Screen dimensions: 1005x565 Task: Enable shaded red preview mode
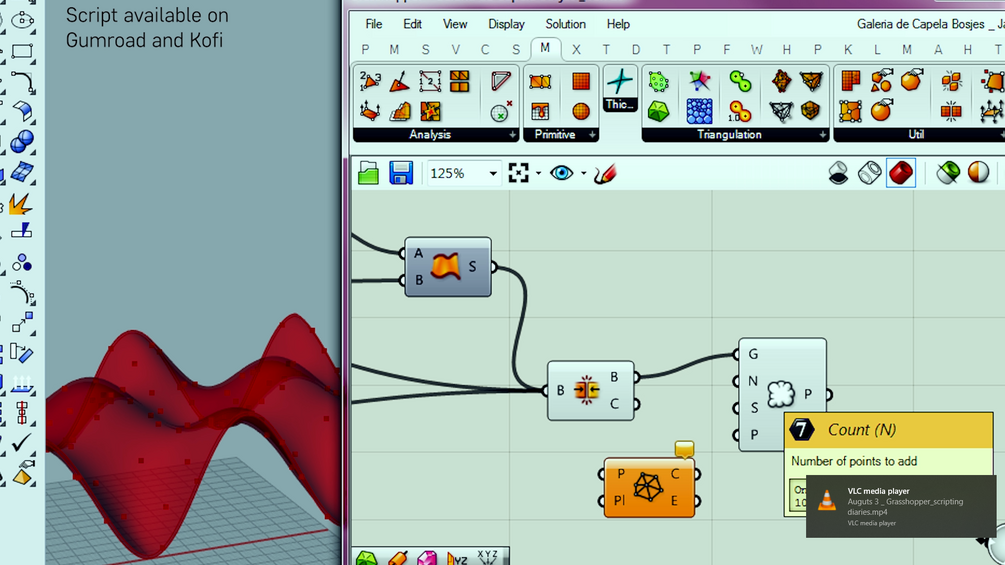point(901,173)
